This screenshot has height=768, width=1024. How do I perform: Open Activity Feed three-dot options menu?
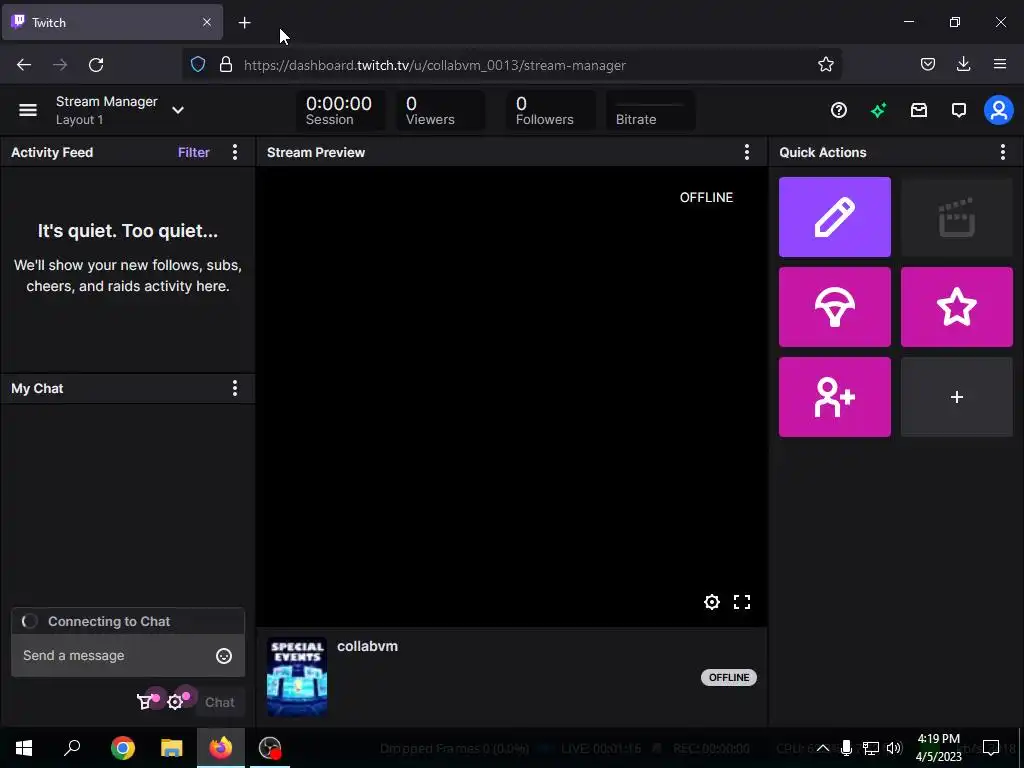[235, 152]
